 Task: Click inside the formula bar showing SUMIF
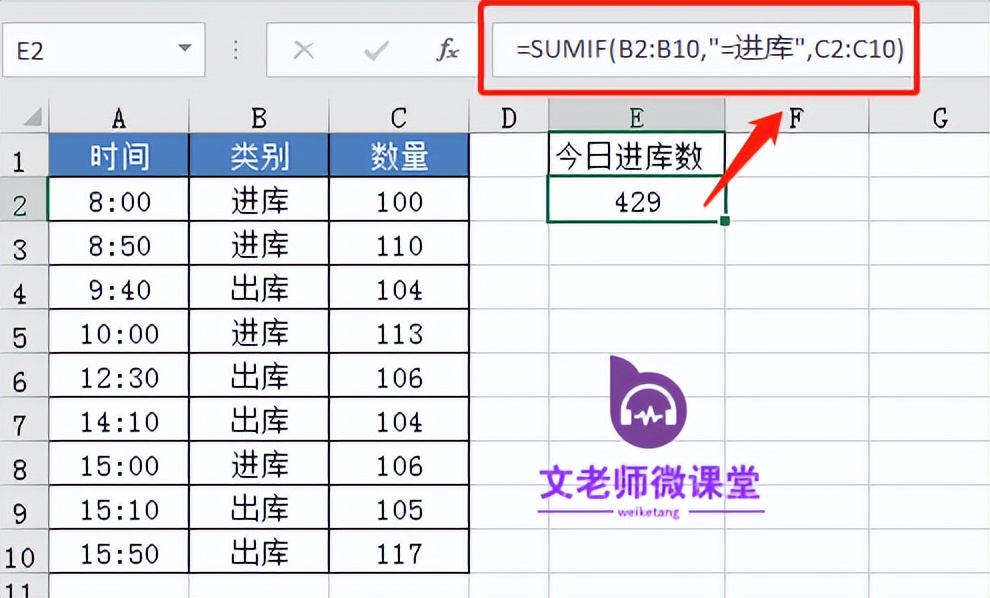(x=700, y=47)
